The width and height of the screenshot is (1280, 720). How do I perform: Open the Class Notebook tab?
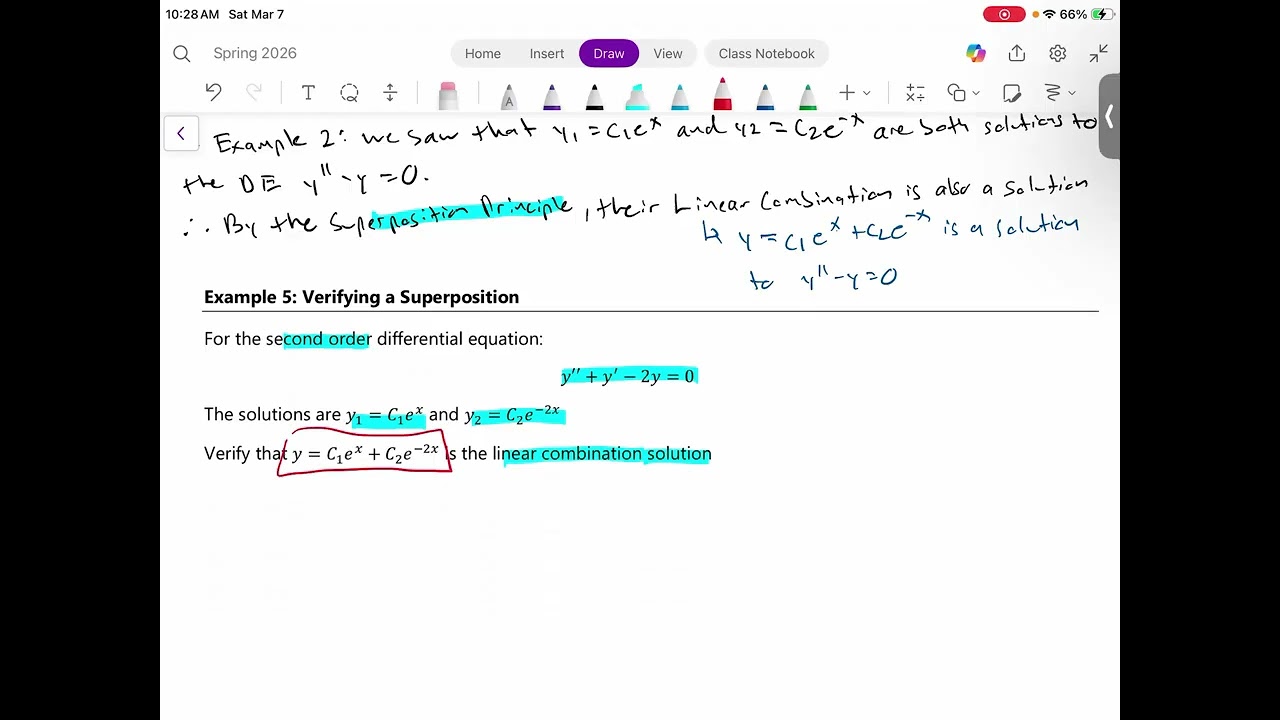[767, 54]
